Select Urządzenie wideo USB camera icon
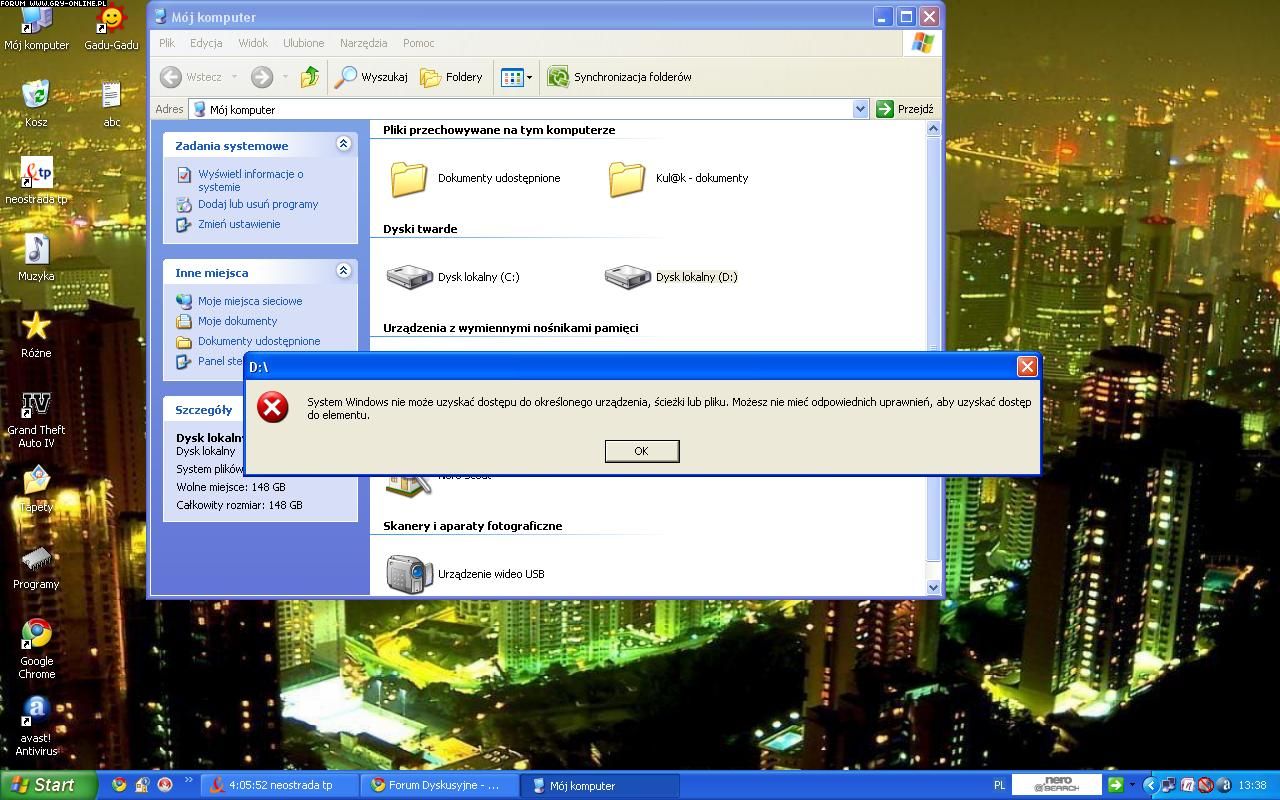Screen dimensions: 1280x800 point(409,574)
